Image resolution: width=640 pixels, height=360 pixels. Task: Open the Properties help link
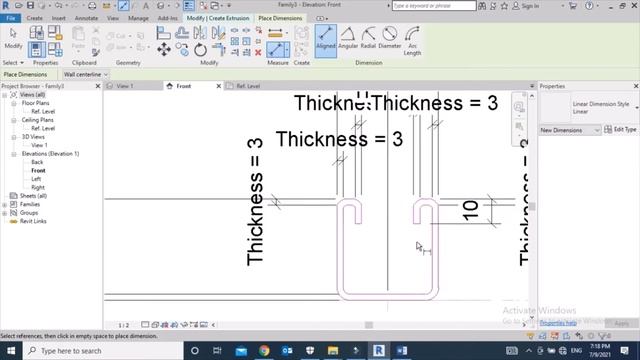pos(558,323)
